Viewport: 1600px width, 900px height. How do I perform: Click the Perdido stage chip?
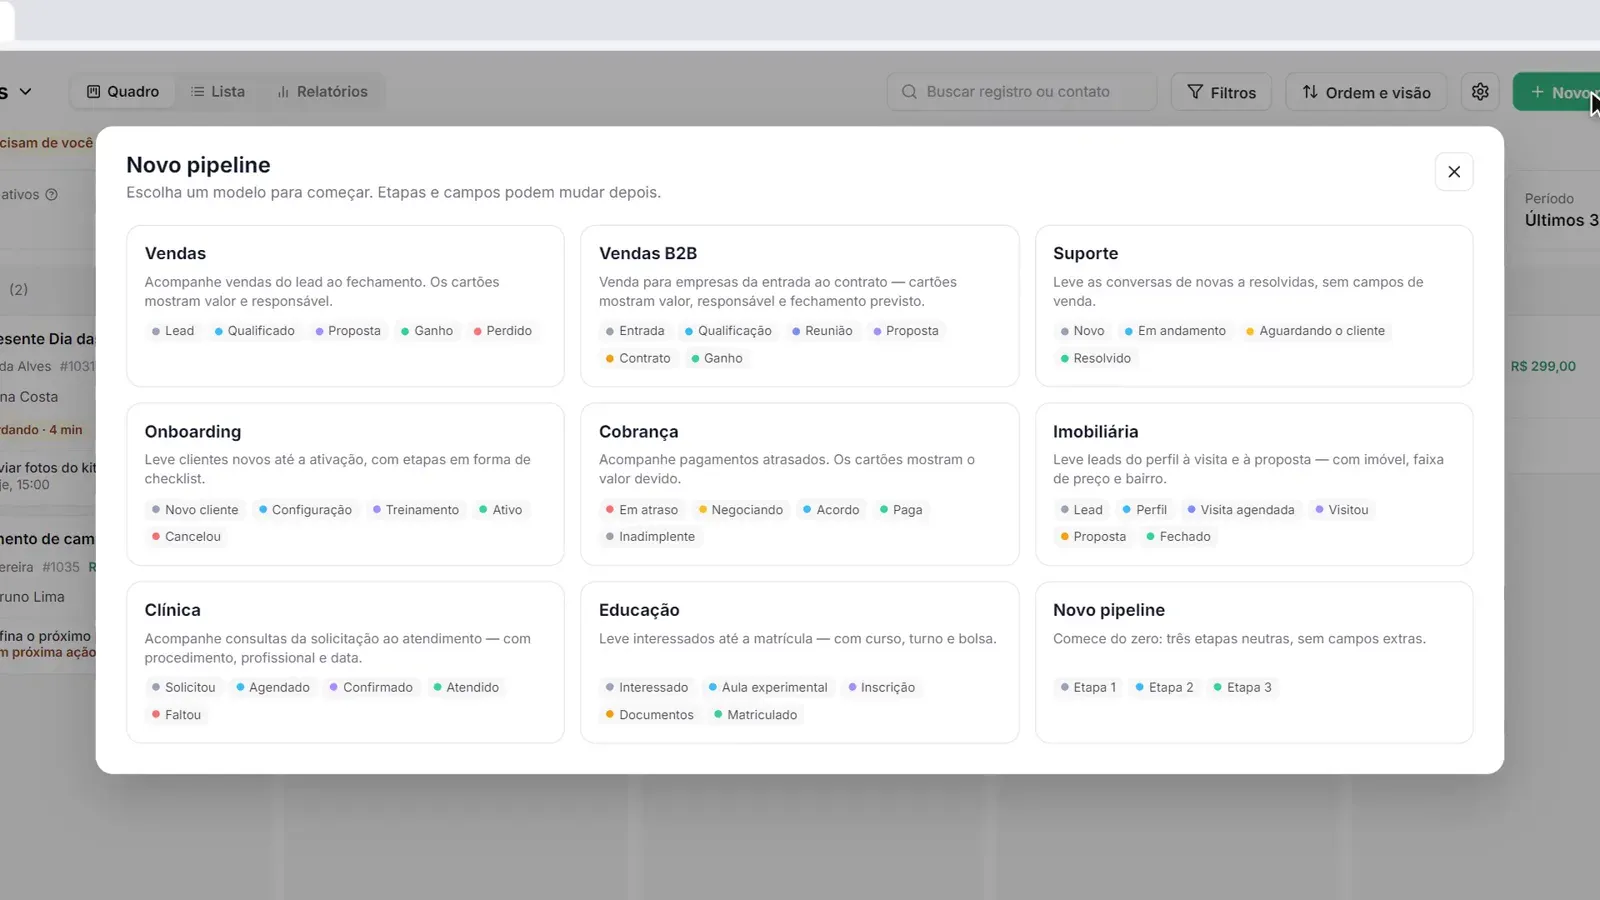point(503,331)
